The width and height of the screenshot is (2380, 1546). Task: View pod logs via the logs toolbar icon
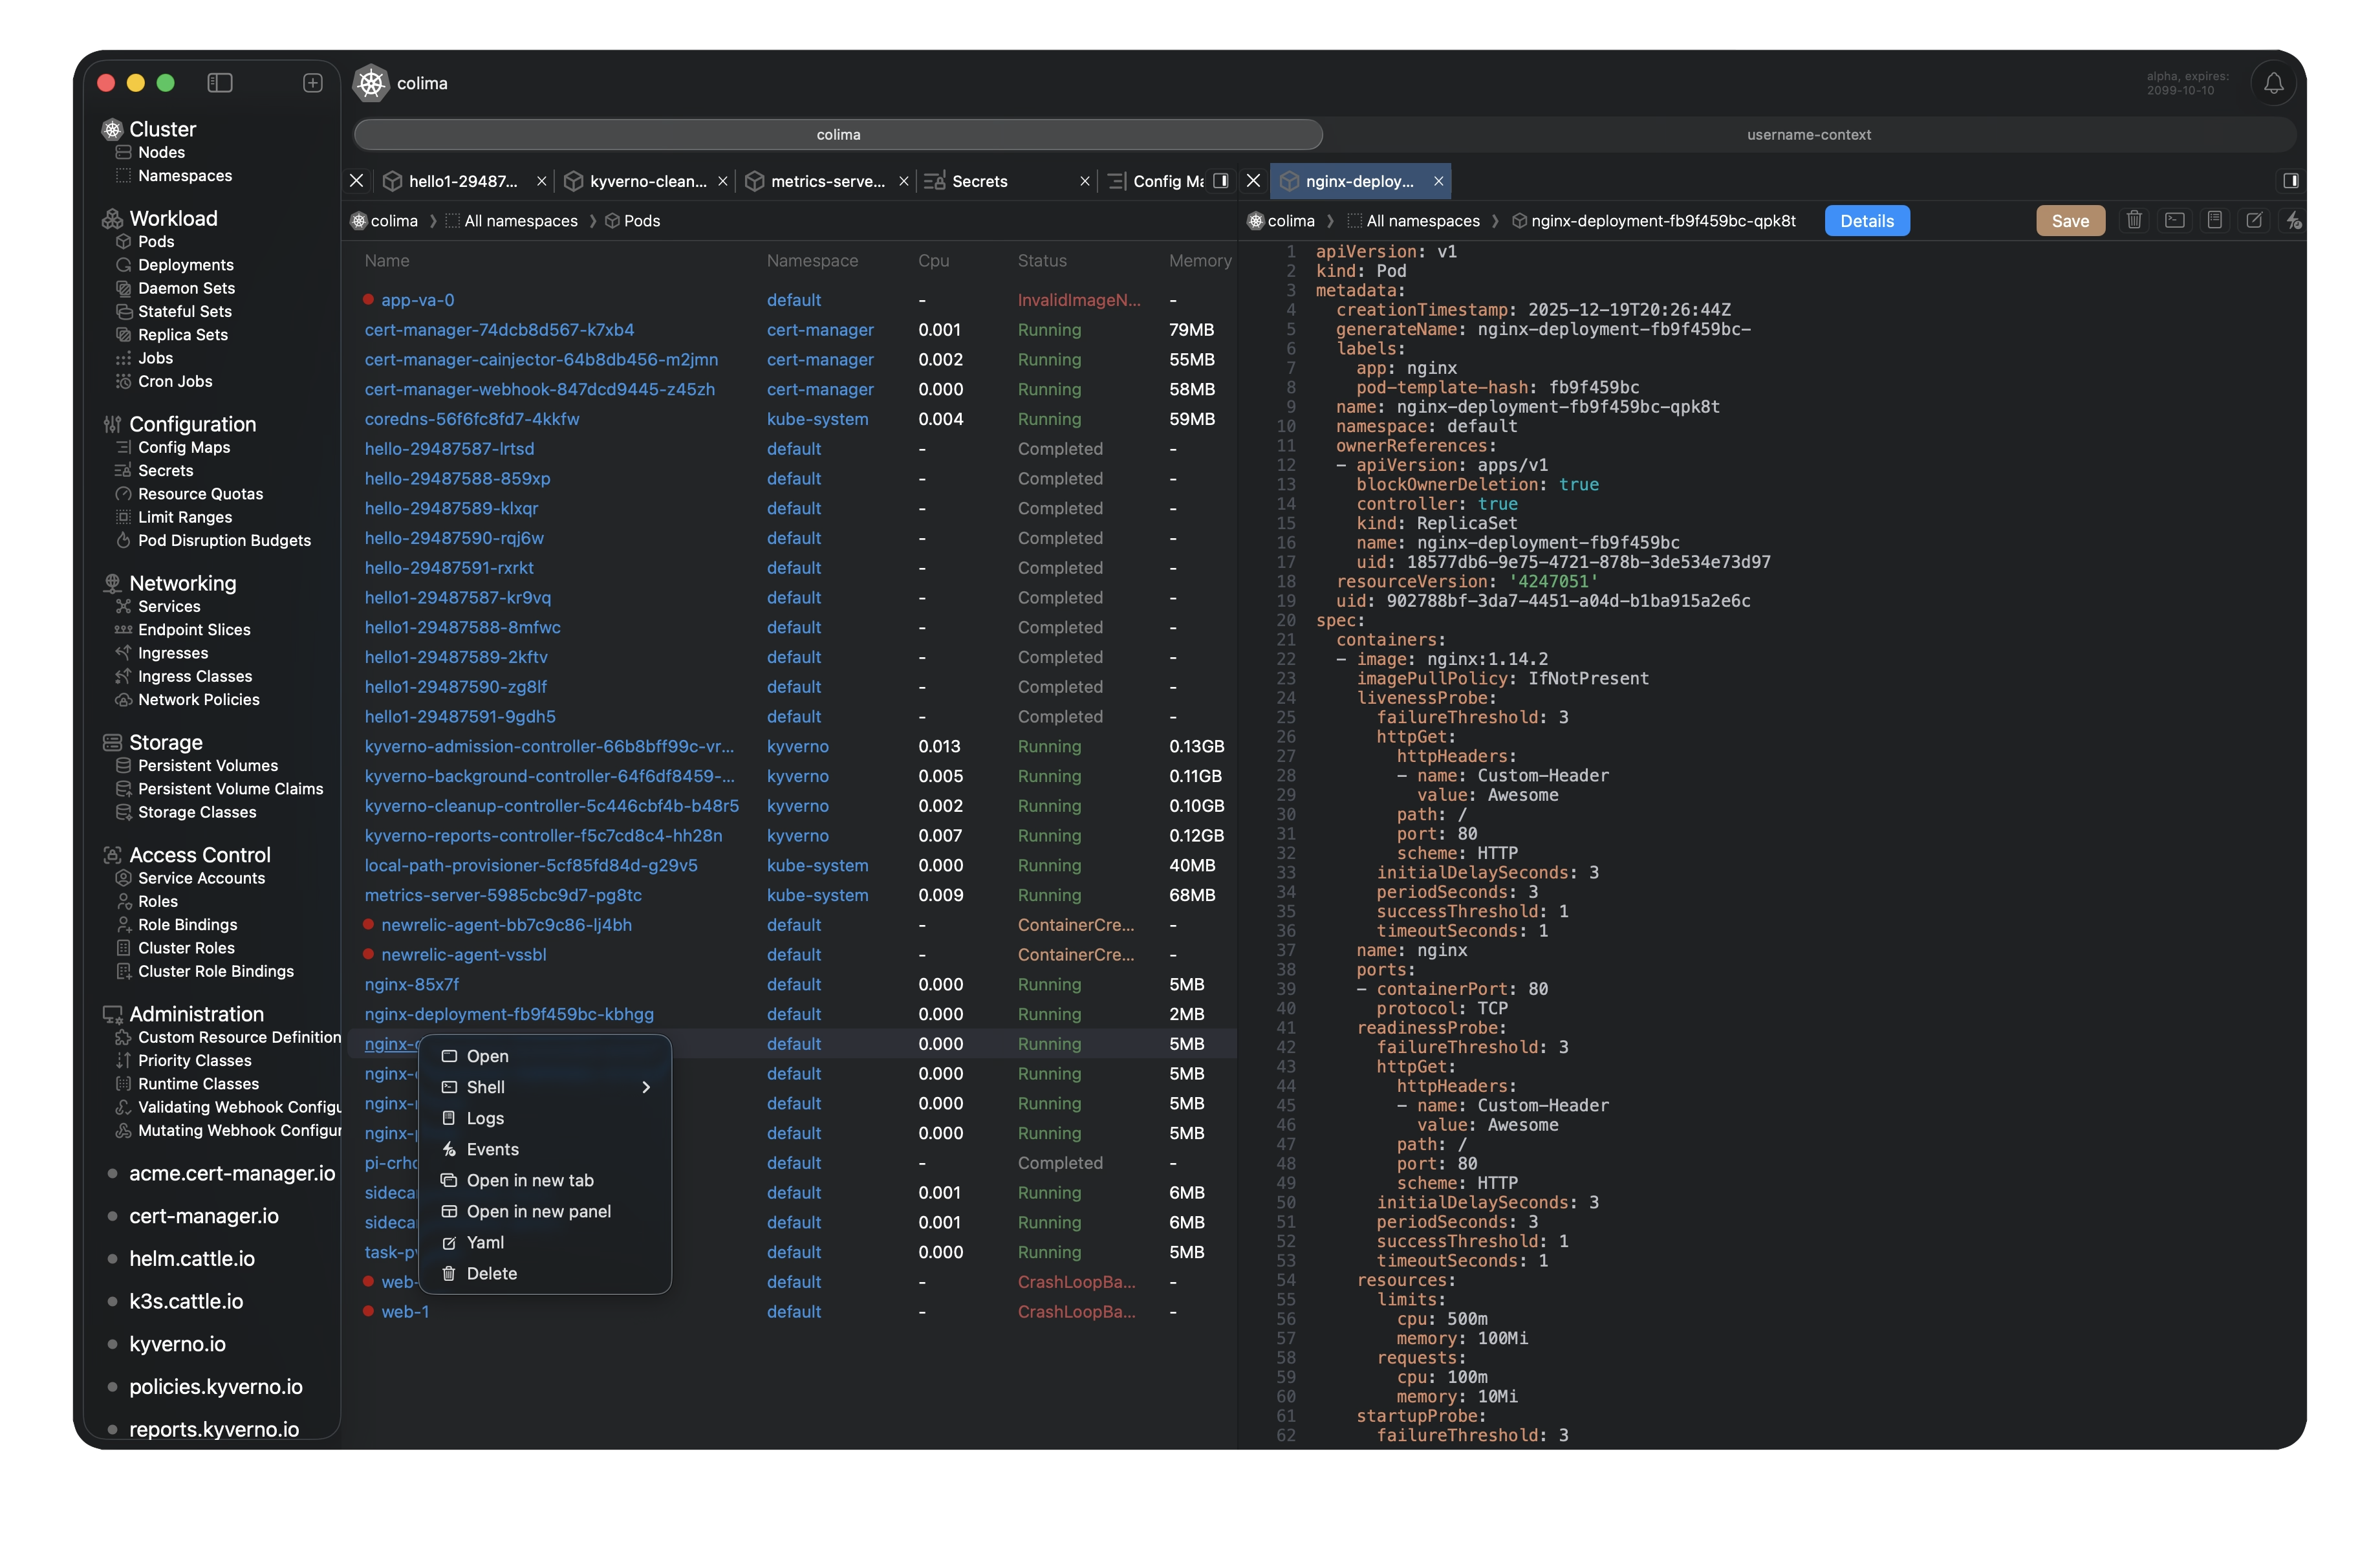(2215, 220)
